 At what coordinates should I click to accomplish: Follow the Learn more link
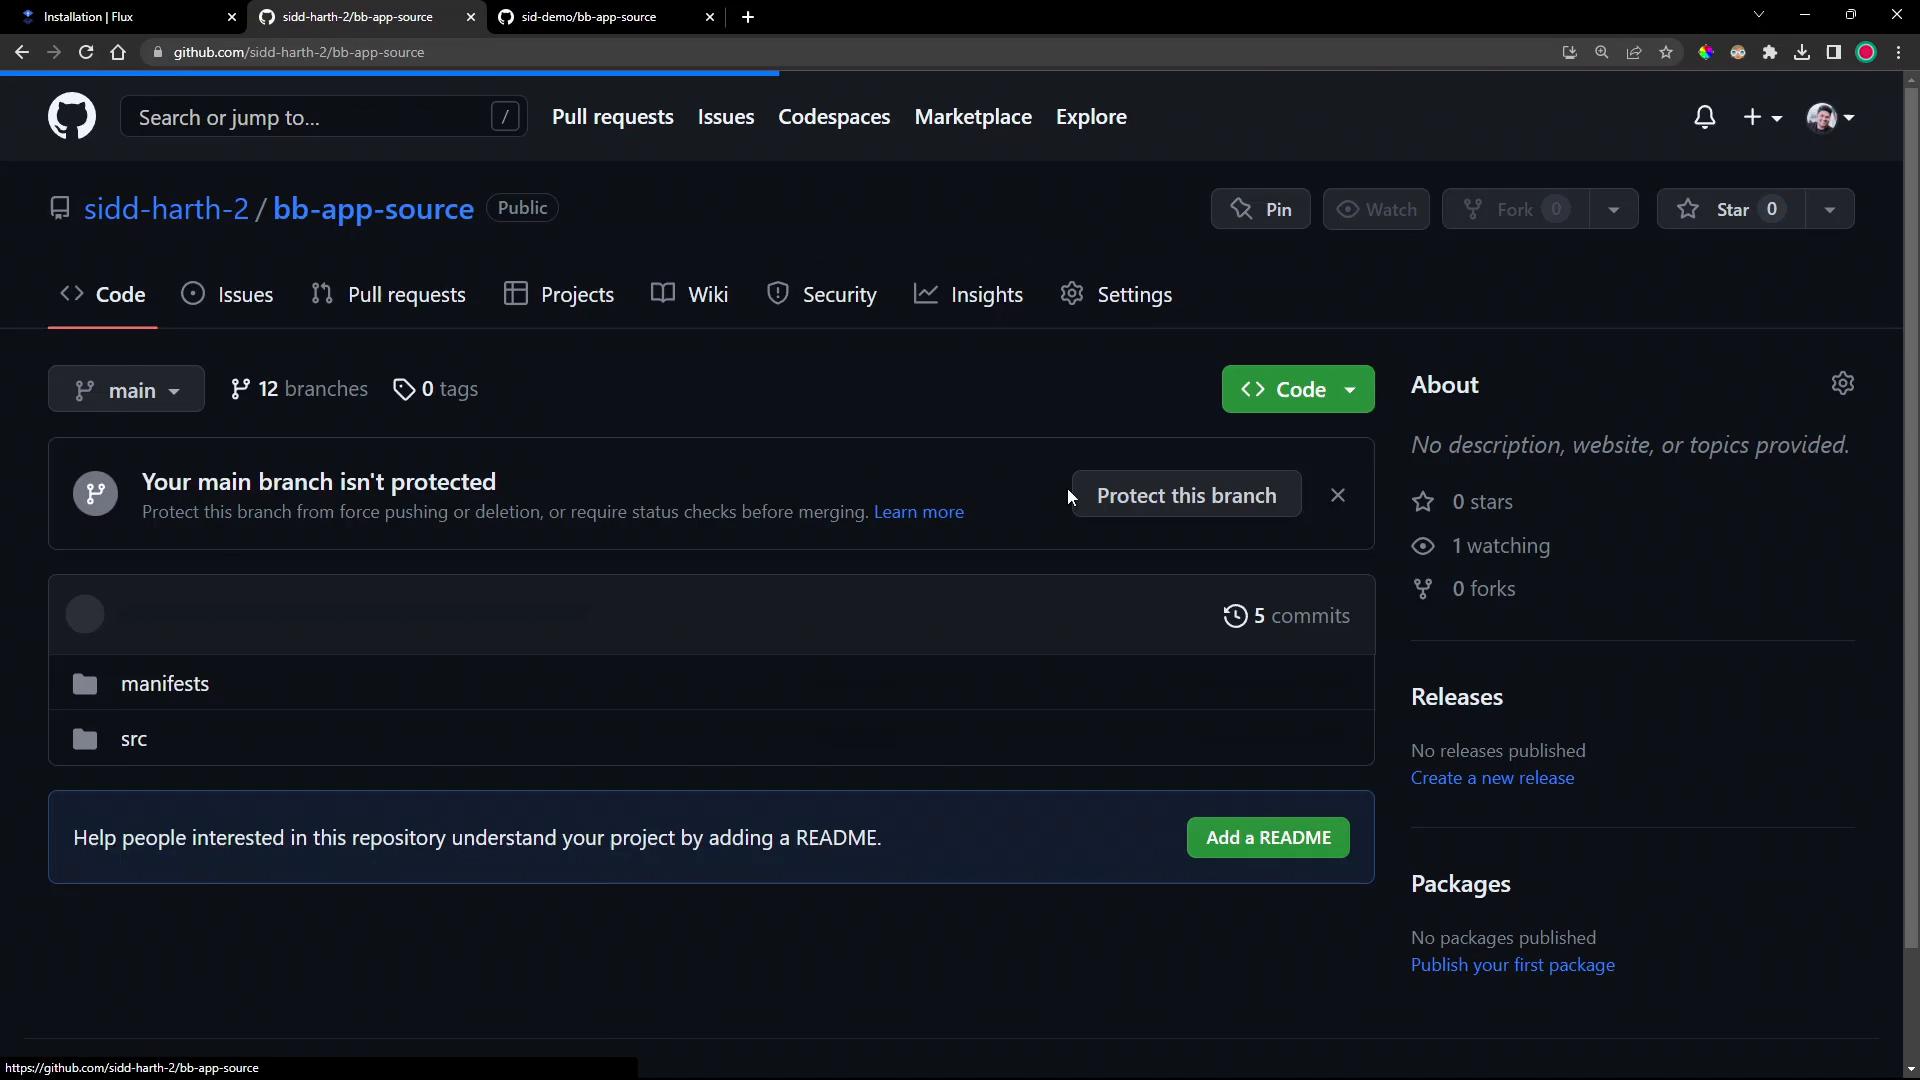tap(918, 512)
